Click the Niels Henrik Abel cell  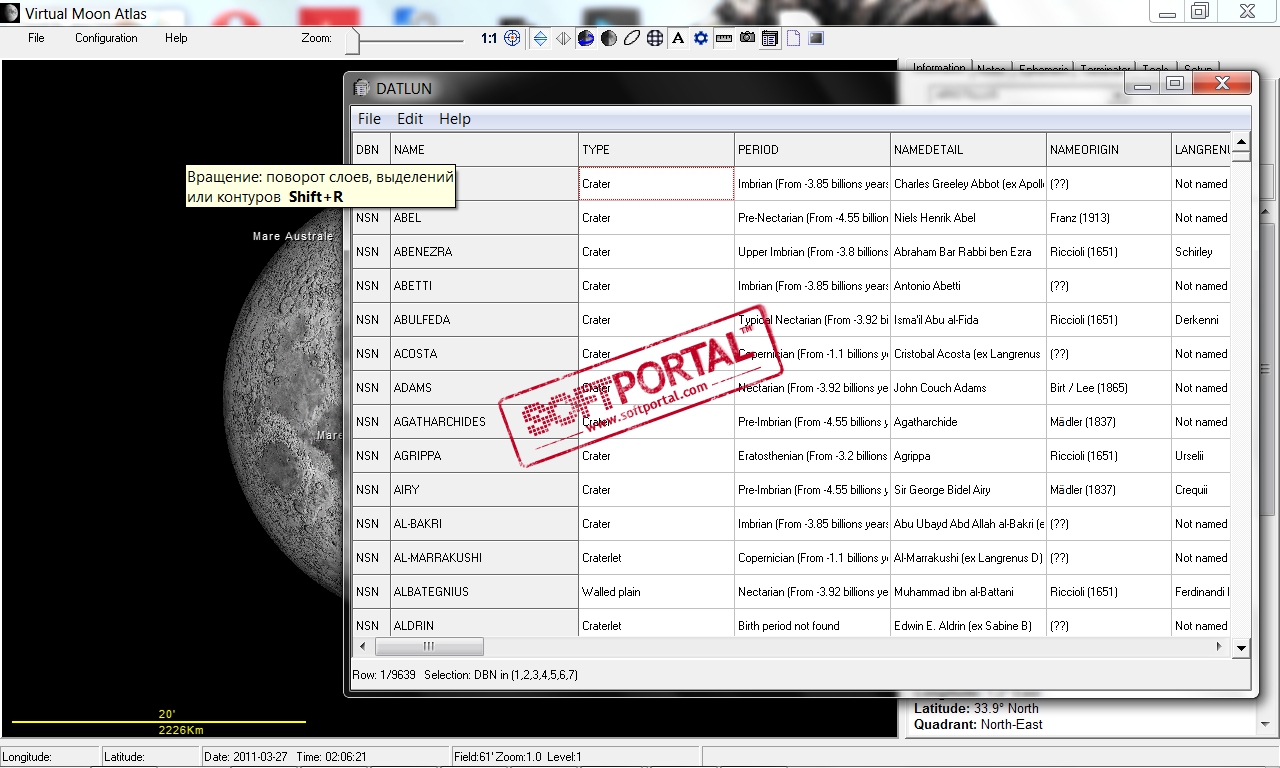click(x=968, y=218)
